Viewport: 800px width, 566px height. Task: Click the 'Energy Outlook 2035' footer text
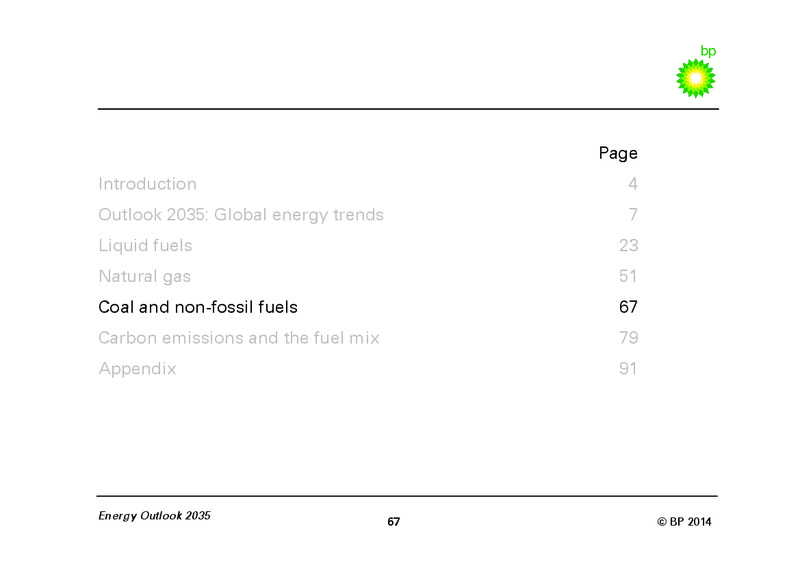pyautogui.click(x=155, y=516)
